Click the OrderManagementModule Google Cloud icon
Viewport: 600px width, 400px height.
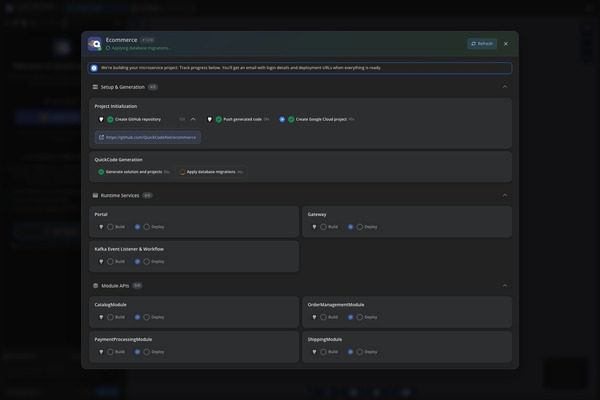351,317
